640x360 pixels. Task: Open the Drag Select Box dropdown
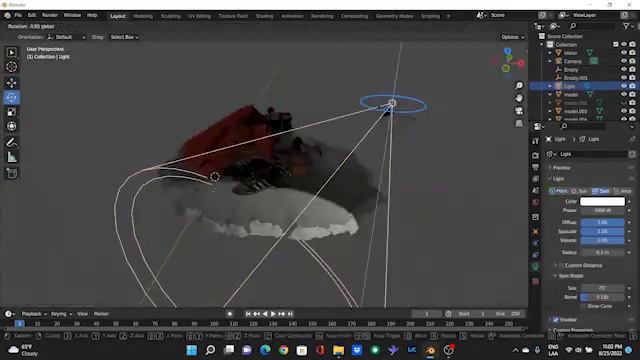124,37
